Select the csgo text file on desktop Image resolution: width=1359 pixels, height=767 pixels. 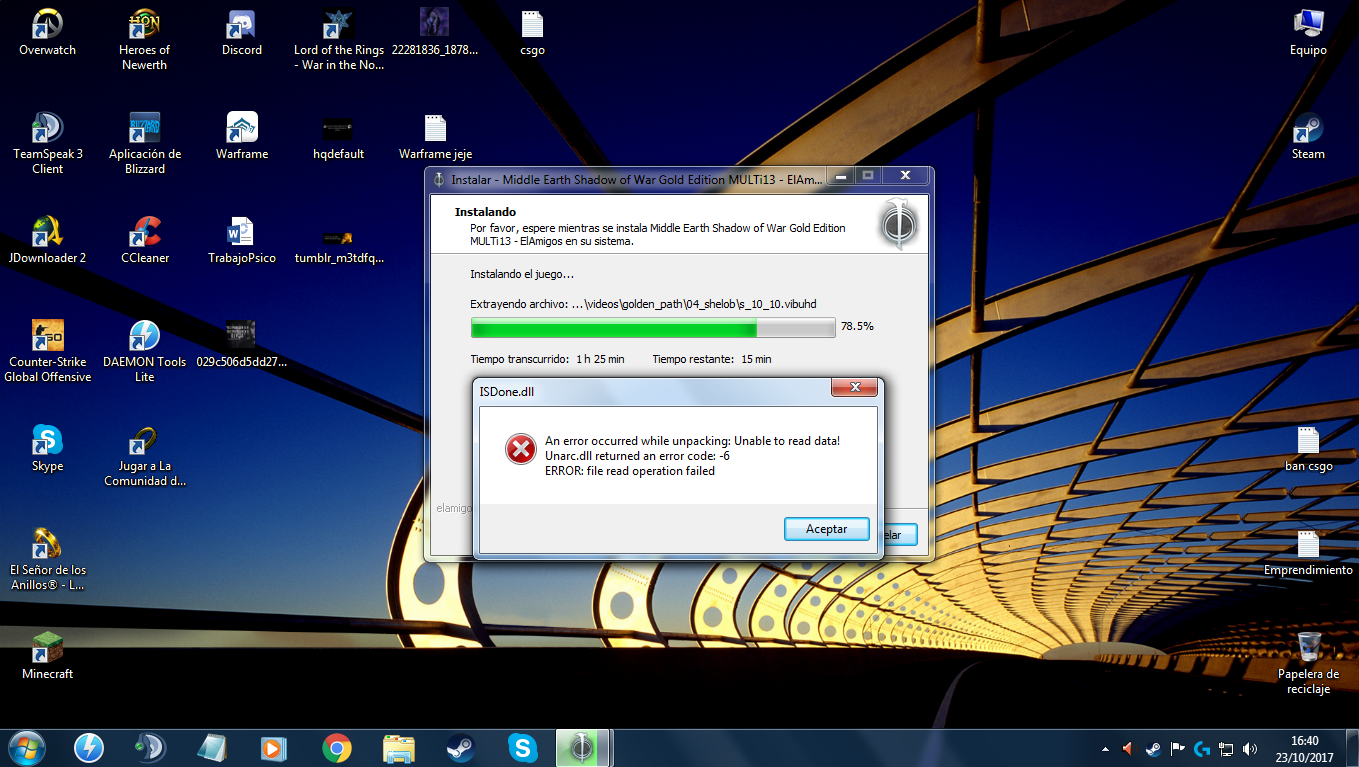point(533,33)
